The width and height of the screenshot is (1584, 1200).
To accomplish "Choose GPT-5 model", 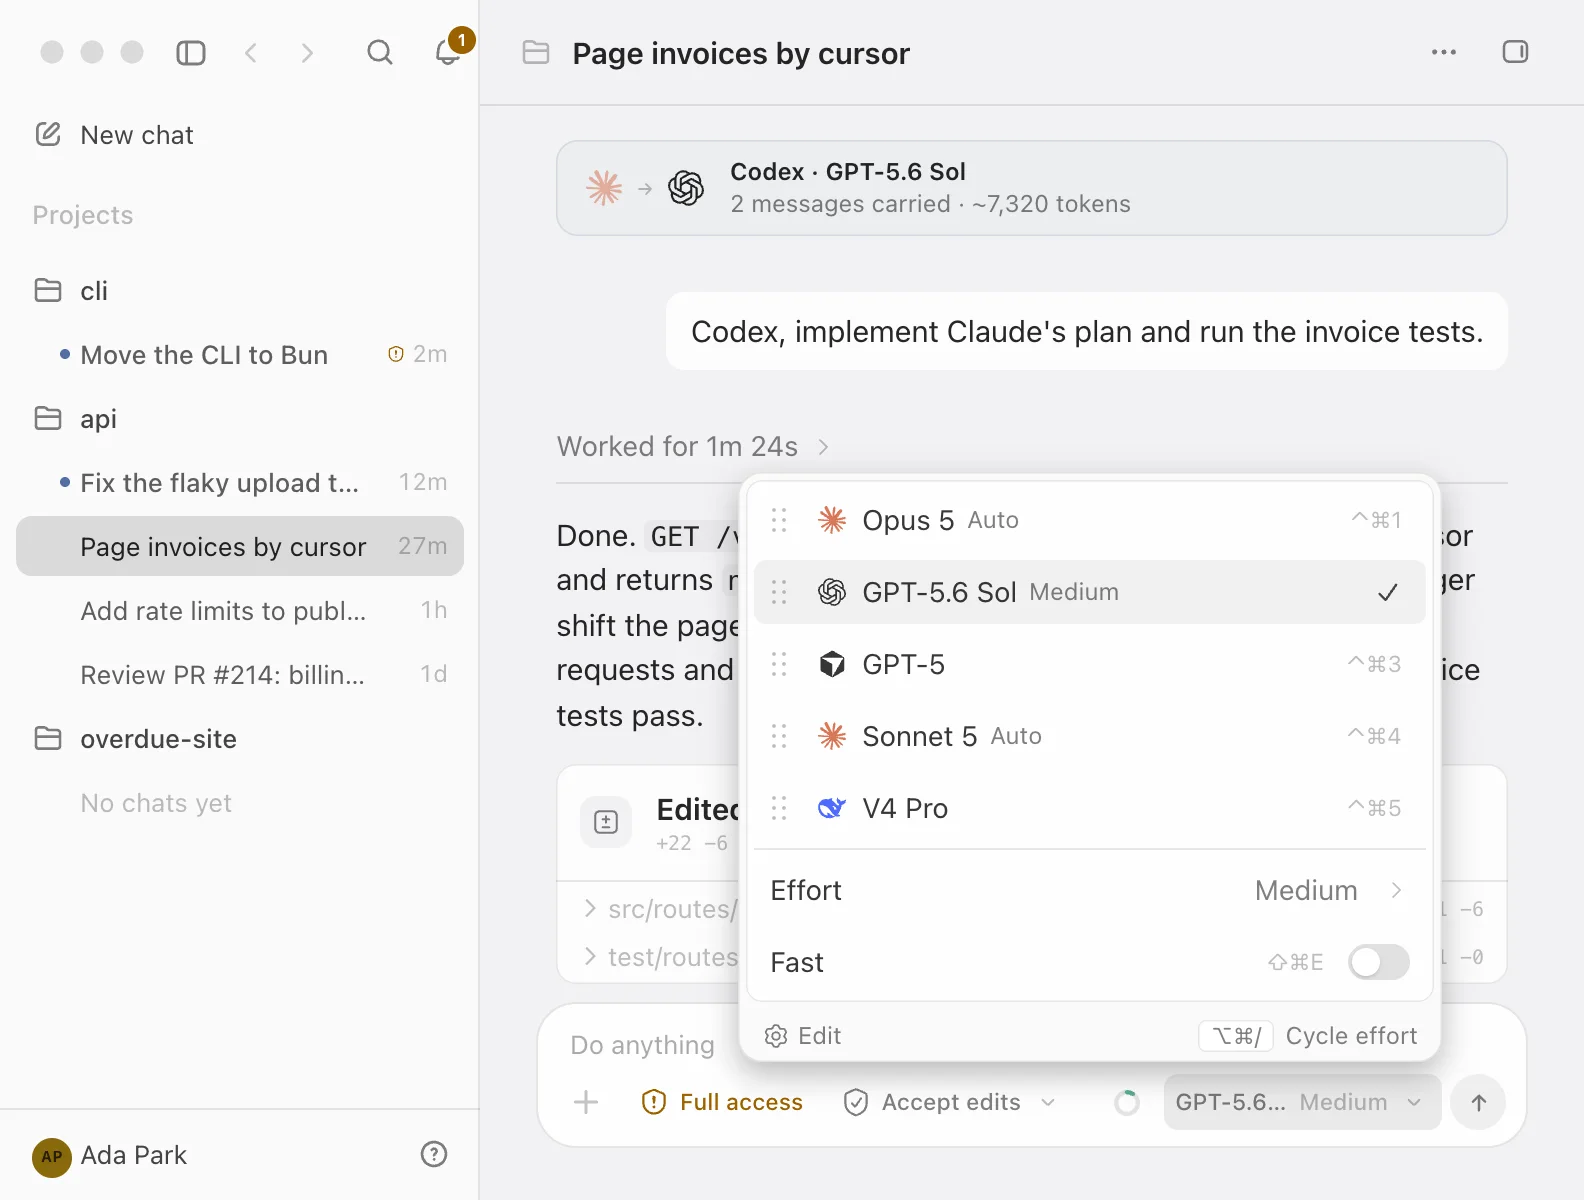I will 1089,664.
